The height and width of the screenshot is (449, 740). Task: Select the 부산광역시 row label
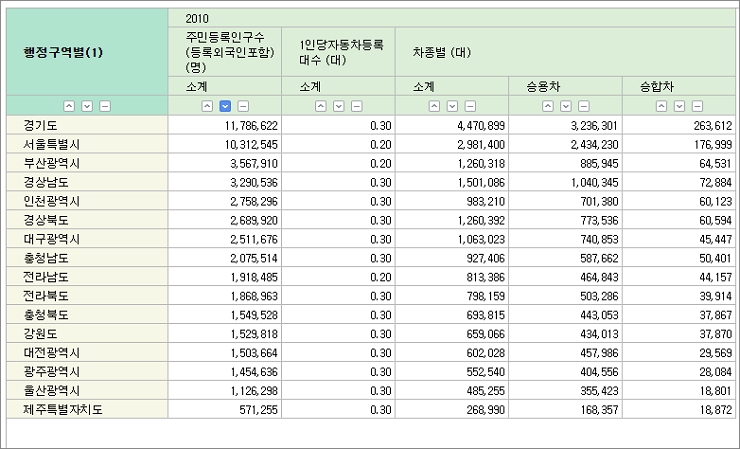click(x=52, y=163)
